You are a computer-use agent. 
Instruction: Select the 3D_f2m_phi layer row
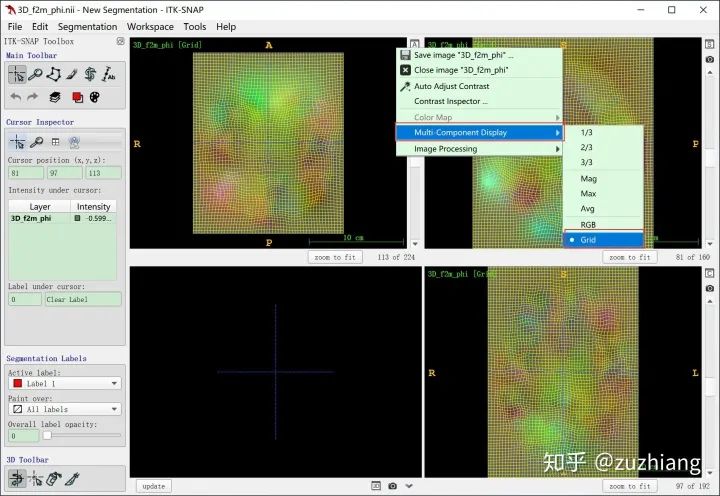[x=62, y=219]
